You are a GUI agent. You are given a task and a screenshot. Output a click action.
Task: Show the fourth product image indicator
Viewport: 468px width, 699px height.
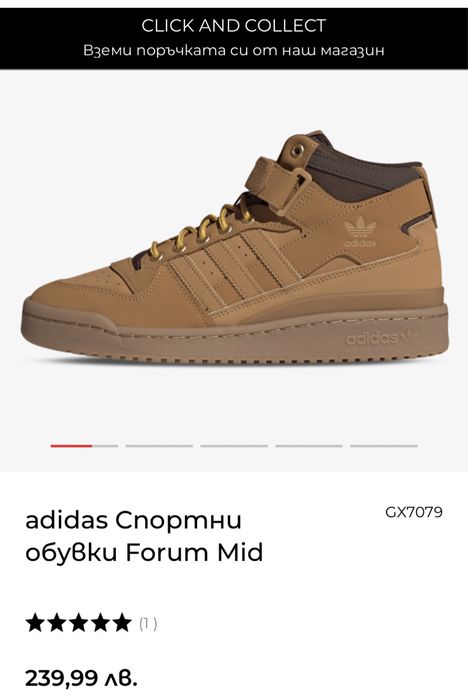tap(309, 445)
